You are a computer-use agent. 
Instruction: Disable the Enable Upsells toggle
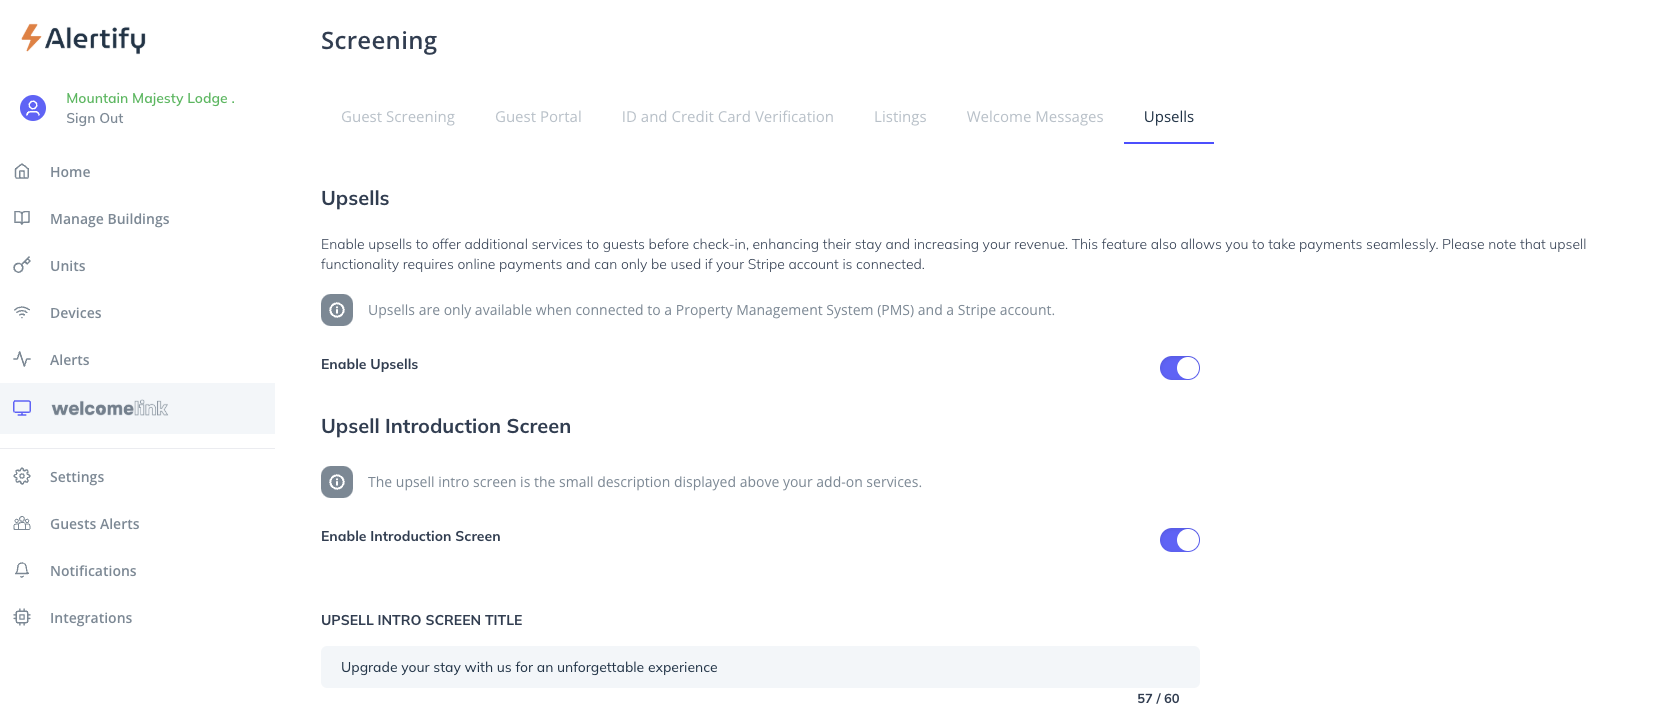(1179, 368)
